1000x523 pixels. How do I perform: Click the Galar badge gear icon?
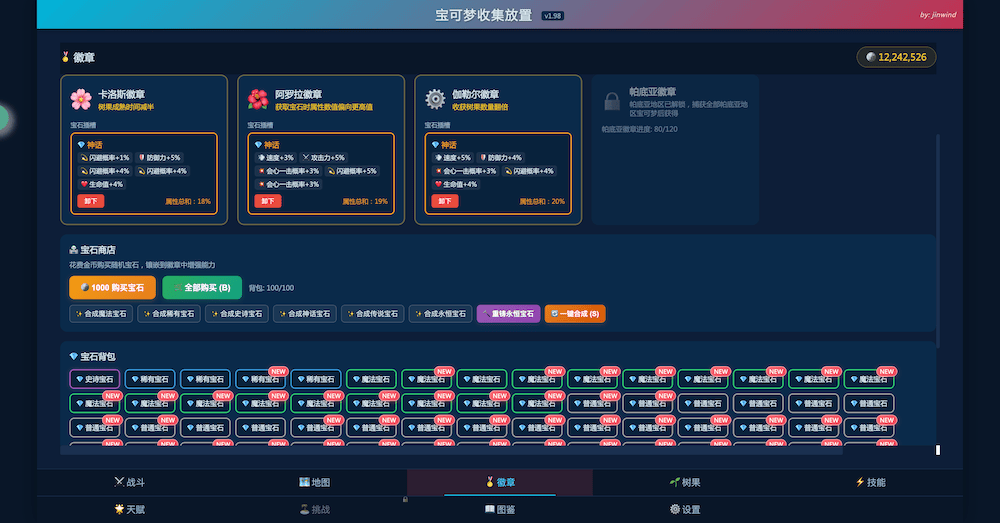(x=435, y=99)
